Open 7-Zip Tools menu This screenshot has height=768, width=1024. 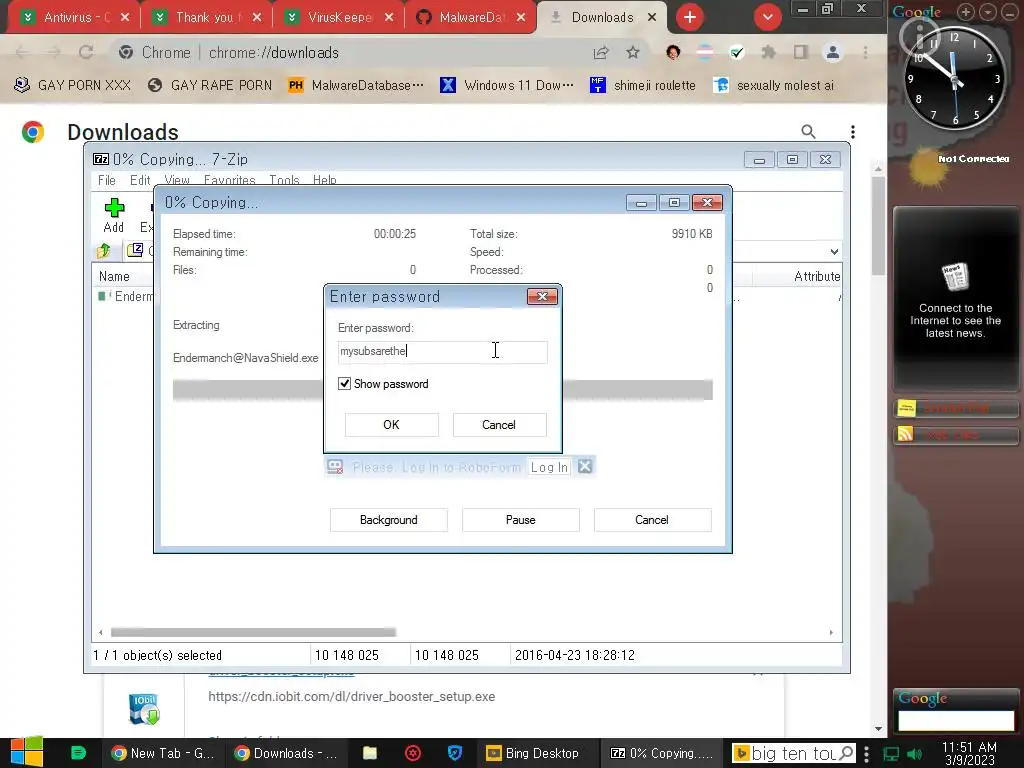[284, 180]
